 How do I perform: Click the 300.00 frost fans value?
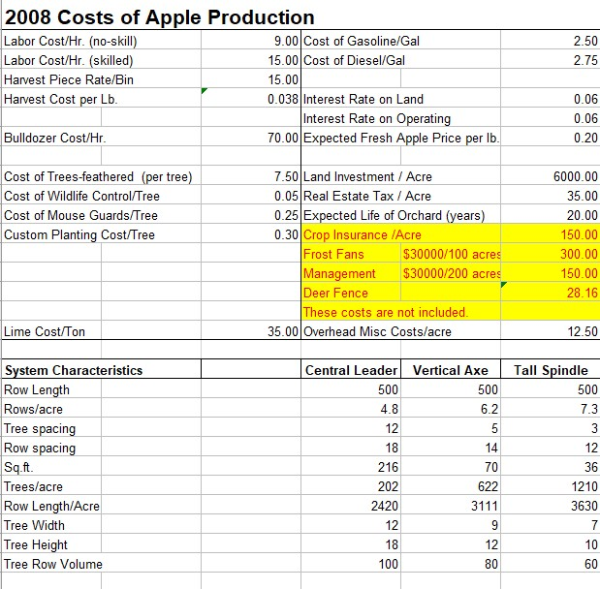pyautogui.click(x=579, y=254)
